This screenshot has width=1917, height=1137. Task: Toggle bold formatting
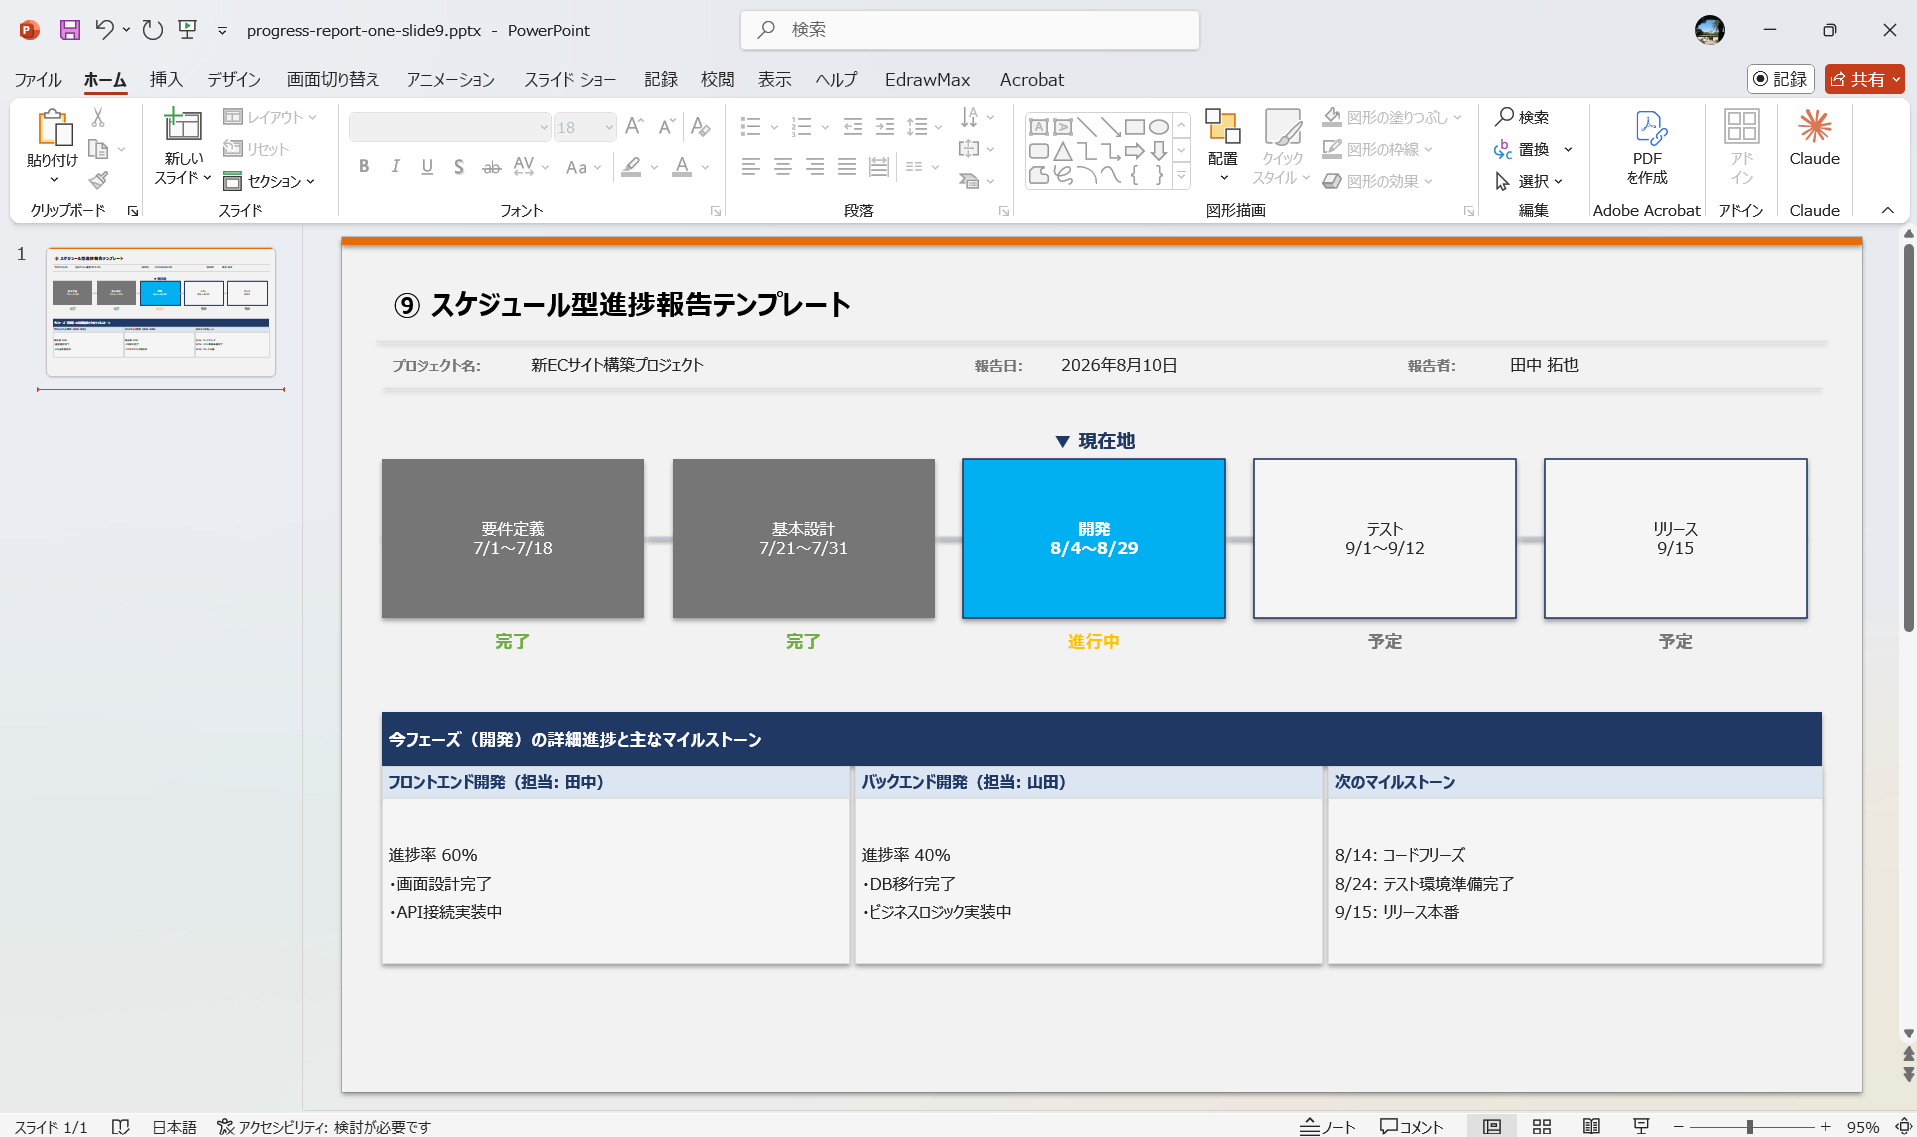click(x=364, y=167)
